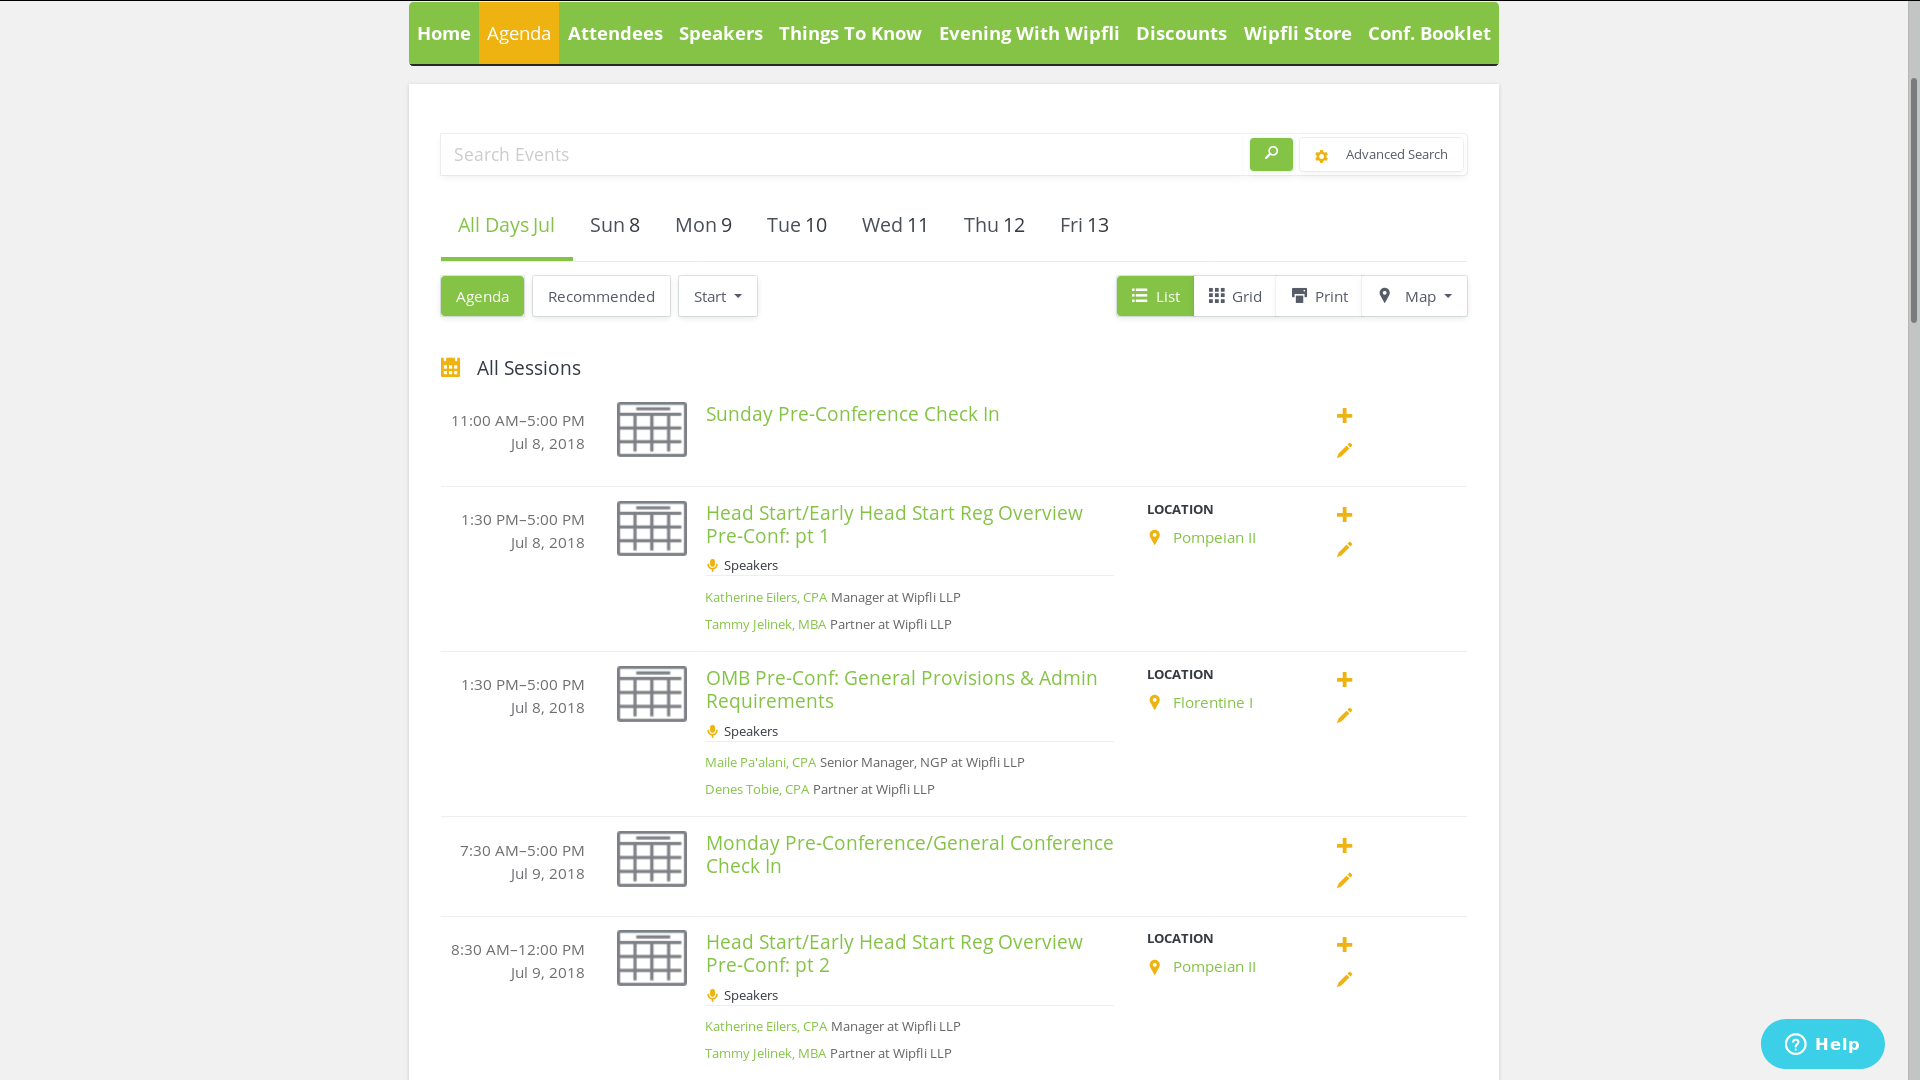1920x1080 pixels.
Task: Open Head Start Reg Overview Pre-Conf pt 2
Action: (894, 953)
